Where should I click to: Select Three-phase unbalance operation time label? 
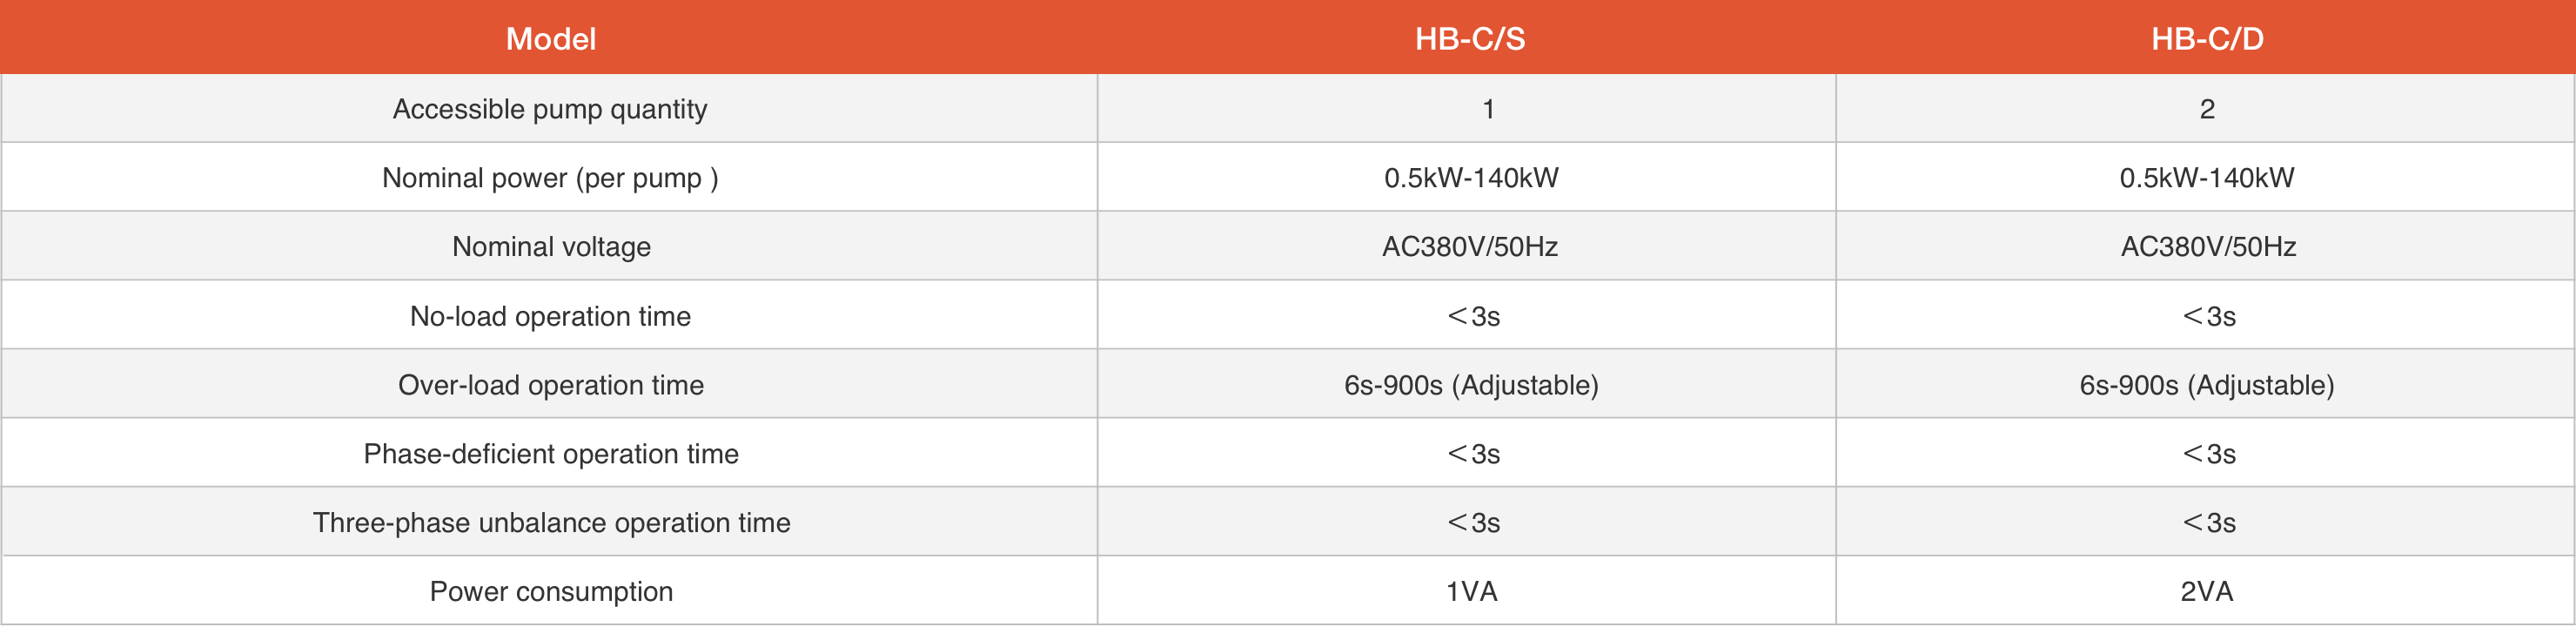click(551, 523)
